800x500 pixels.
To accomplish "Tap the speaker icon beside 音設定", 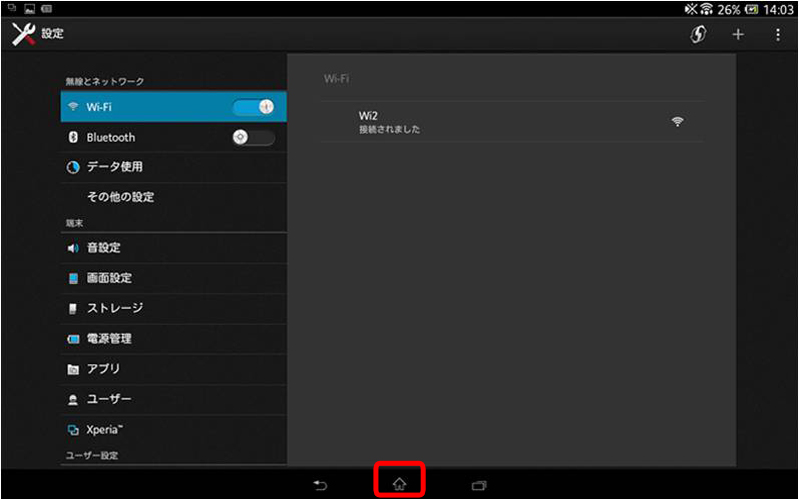I will click(x=73, y=248).
